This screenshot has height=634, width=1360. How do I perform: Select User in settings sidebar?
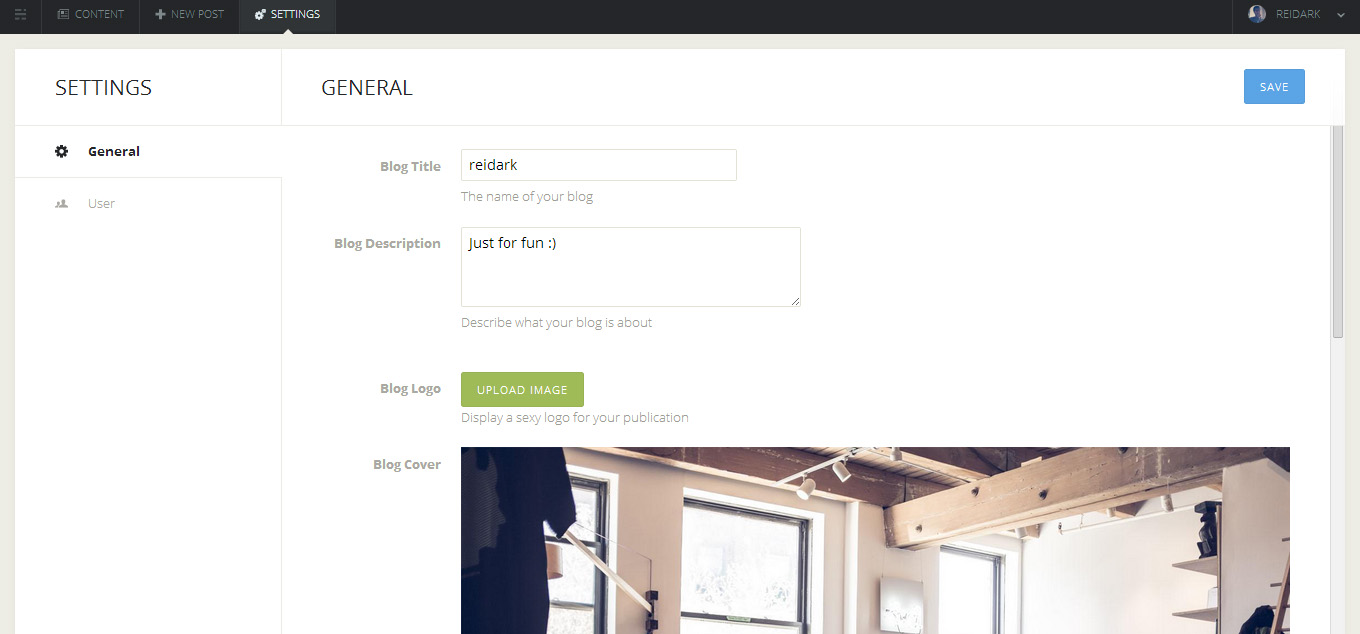(148, 204)
